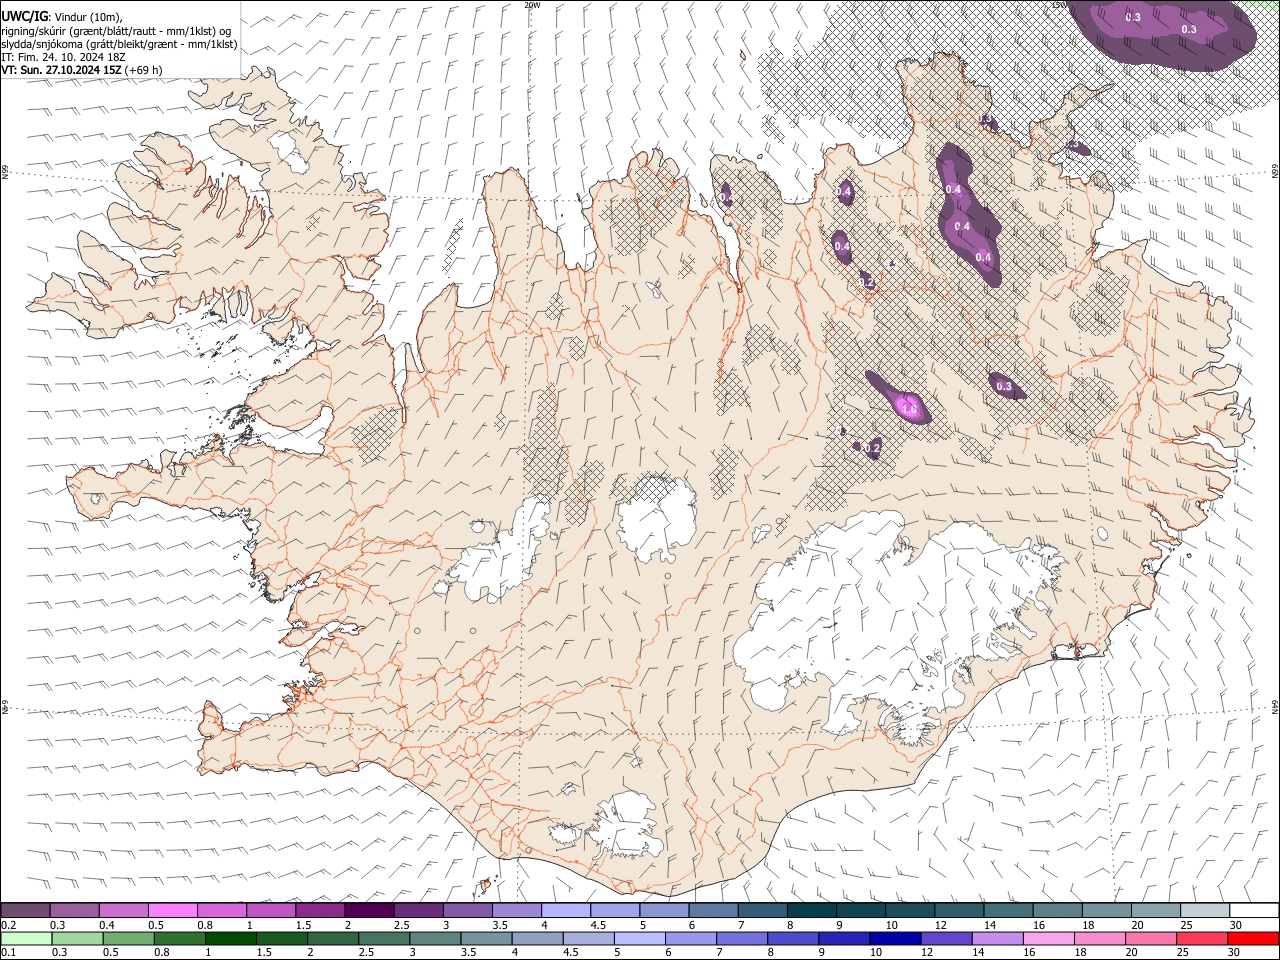Image resolution: width=1280 pixels, height=960 pixels.
Task: Click the 'VT: Sun. 27.10.2024 15Z' valid time
Action: [x=63, y=70]
